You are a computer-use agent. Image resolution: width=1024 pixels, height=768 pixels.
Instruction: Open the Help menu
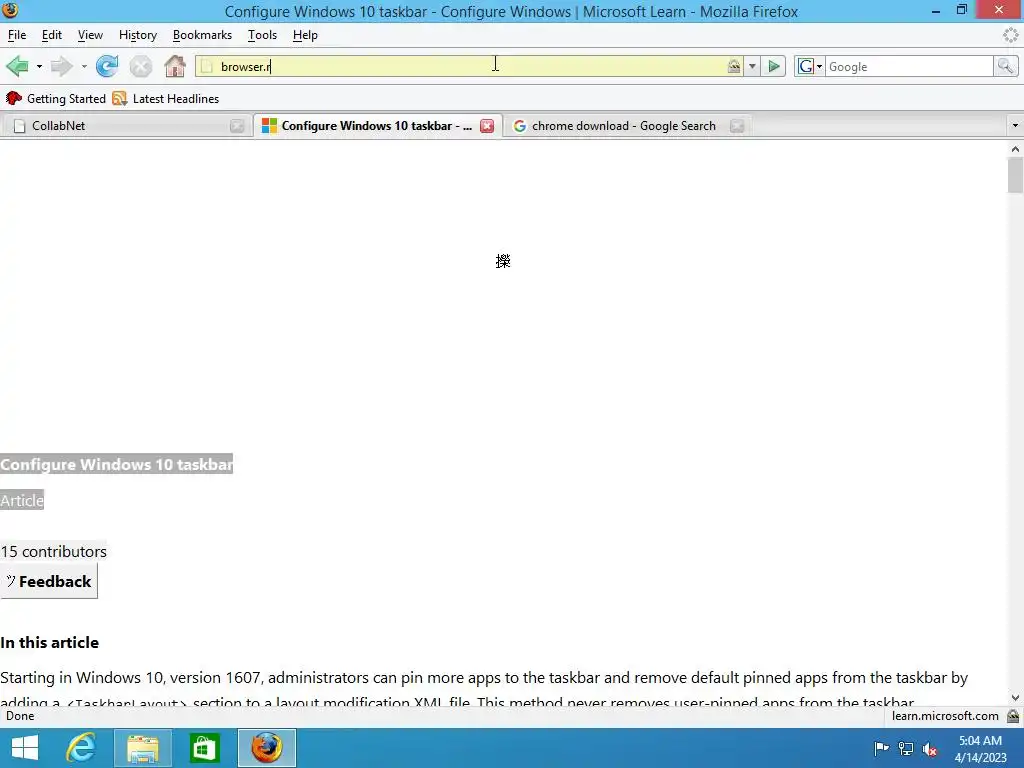tap(305, 35)
